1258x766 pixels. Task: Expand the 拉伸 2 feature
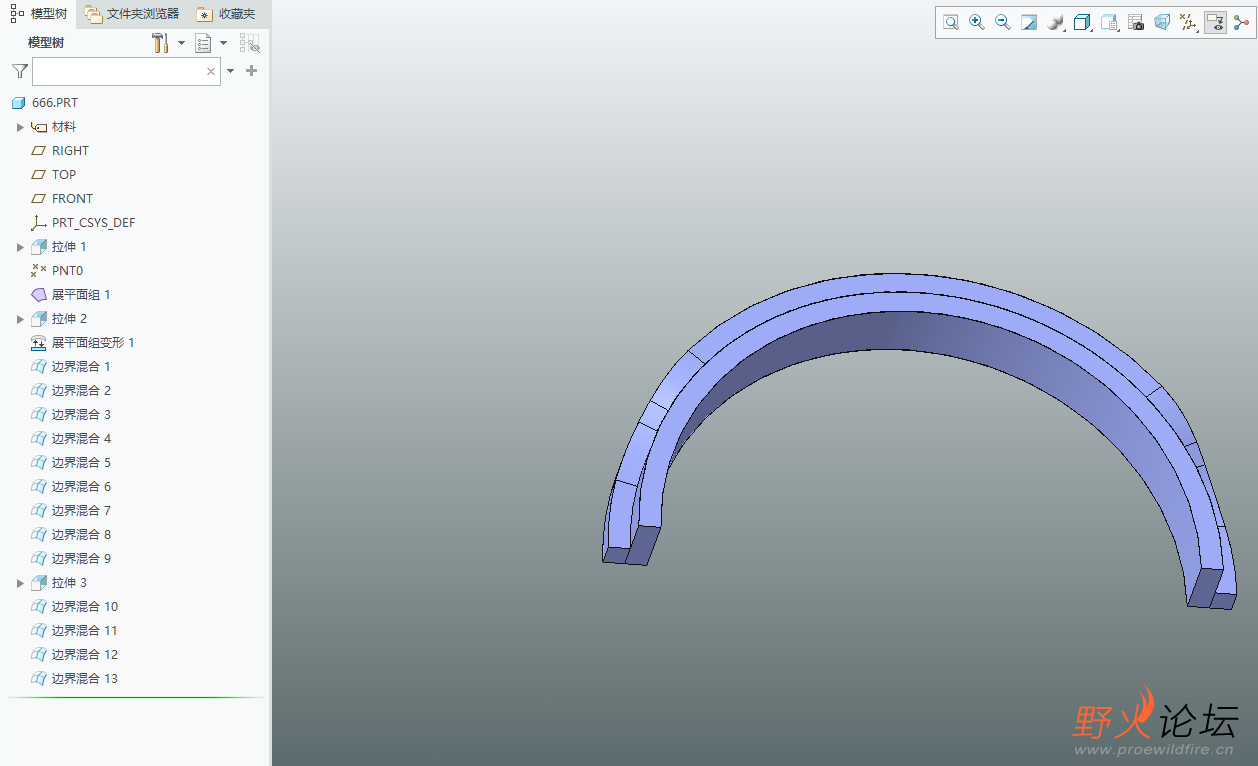pyautogui.click(x=20, y=319)
